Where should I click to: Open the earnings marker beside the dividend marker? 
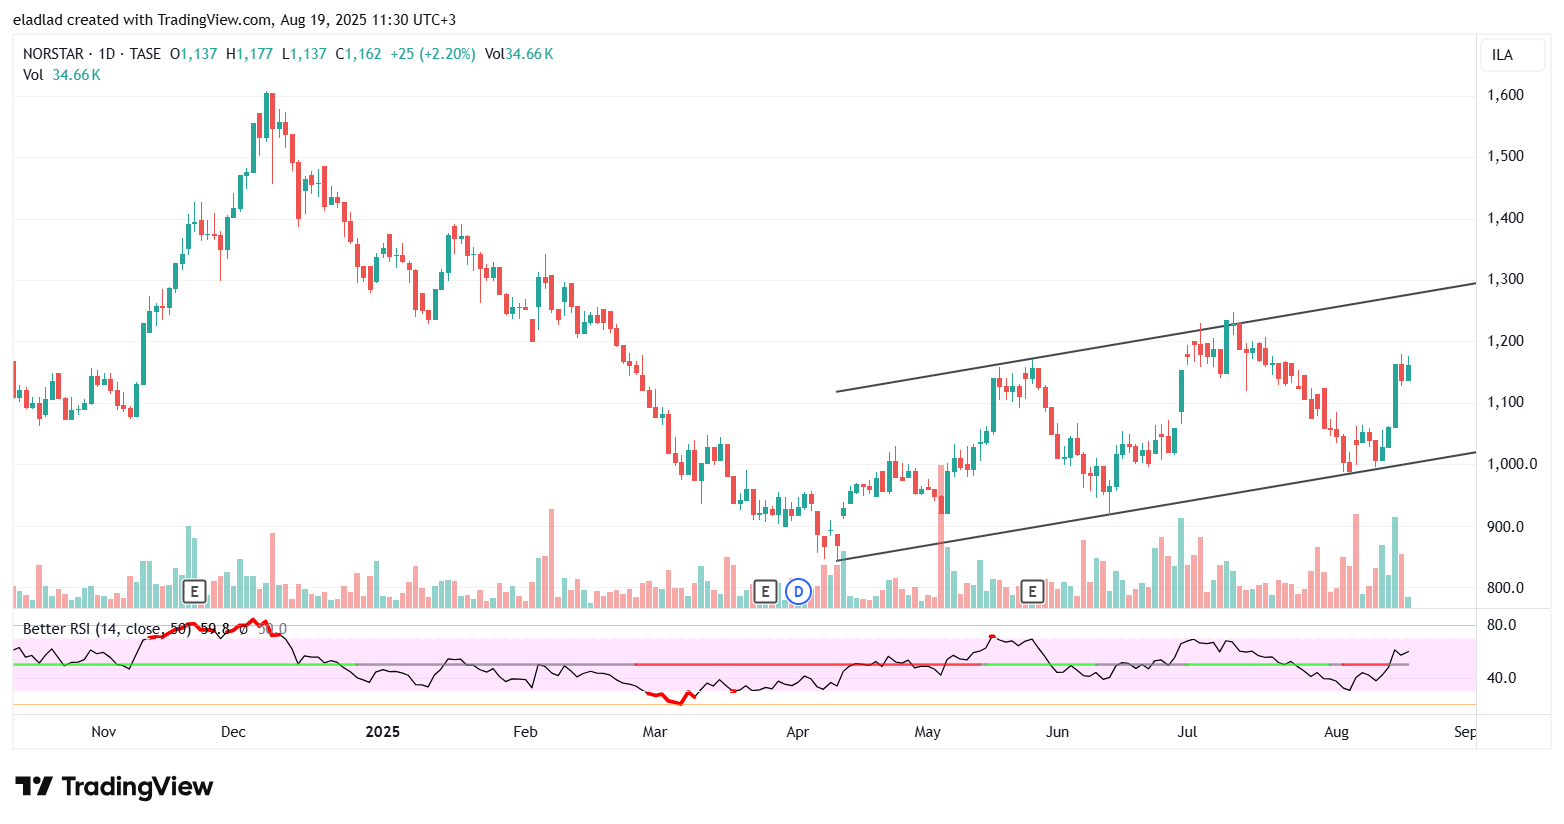pos(765,591)
